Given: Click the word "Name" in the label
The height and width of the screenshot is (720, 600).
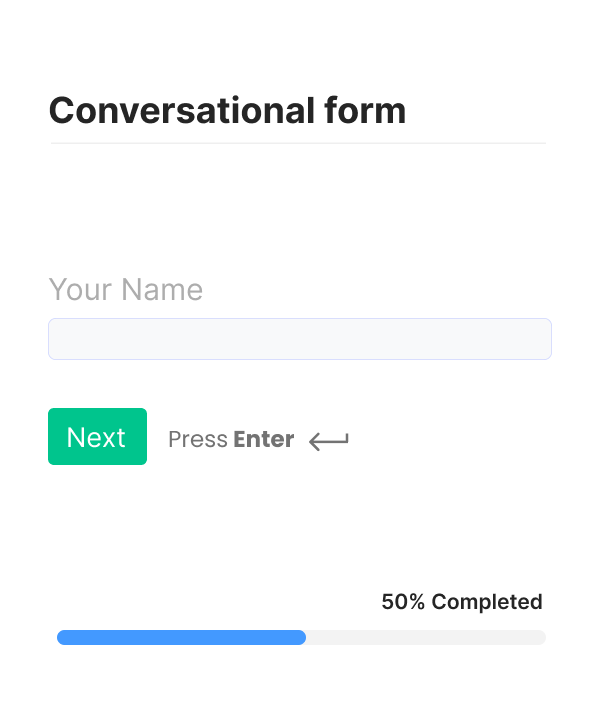Looking at the screenshot, I should (162, 290).
